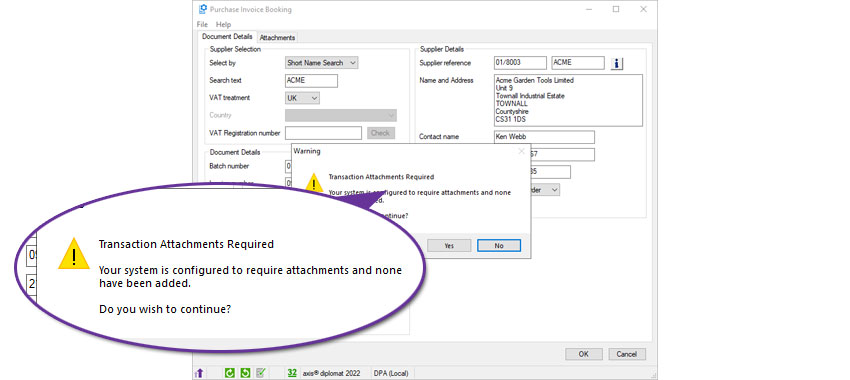
Task: Close the Warning dialog with X
Action: click(521, 151)
